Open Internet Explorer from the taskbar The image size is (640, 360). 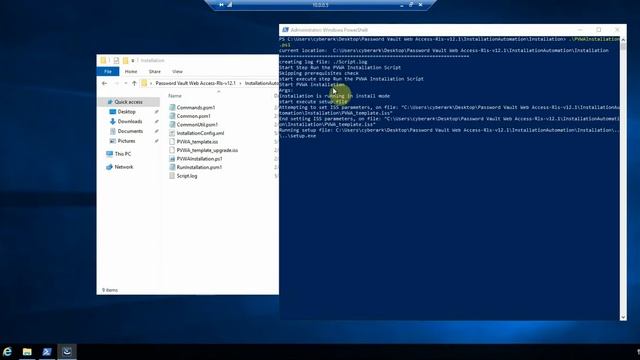[x=7, y=351]
